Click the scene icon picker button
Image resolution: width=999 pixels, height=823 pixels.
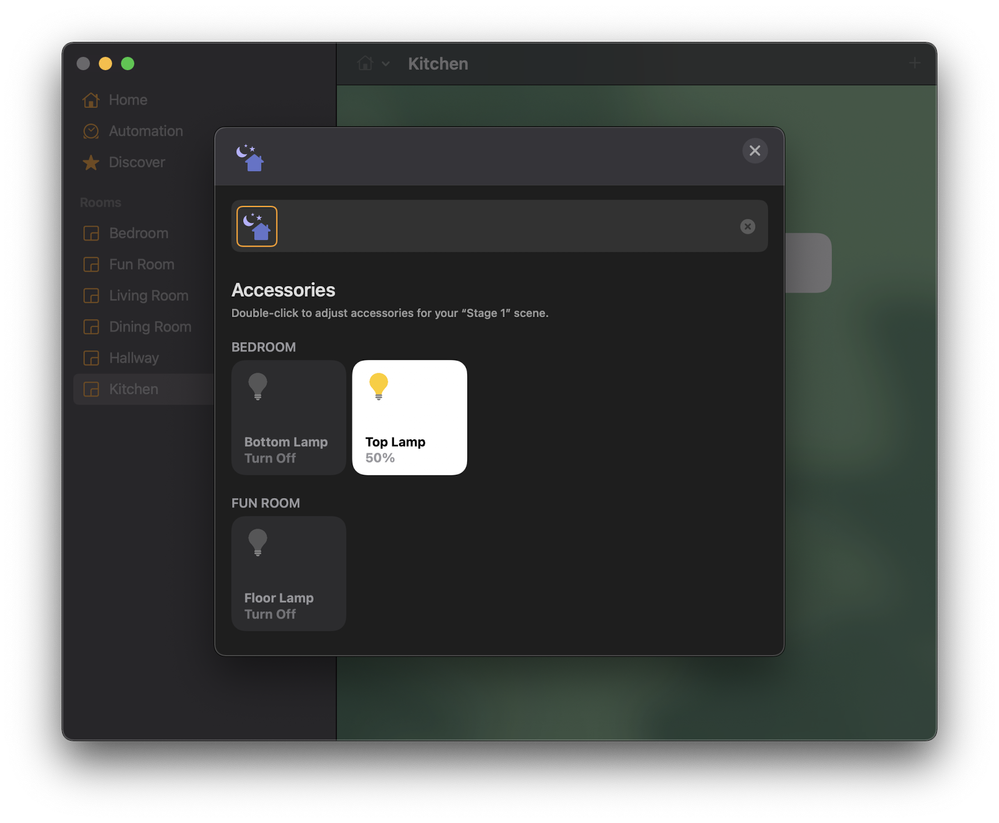(x=257, y=226)
